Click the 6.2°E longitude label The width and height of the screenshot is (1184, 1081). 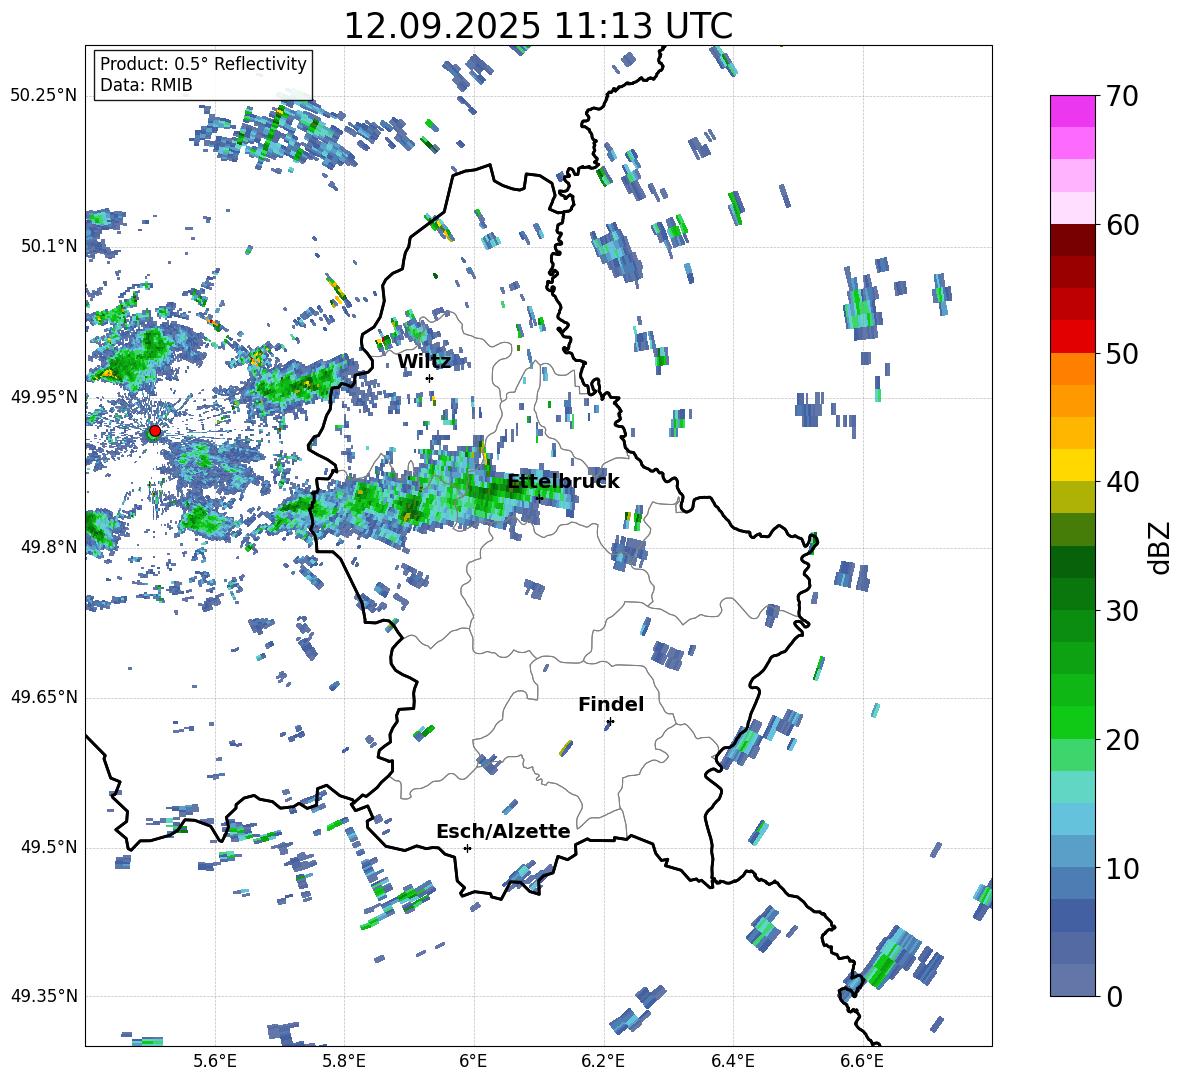coord(603,1062)
